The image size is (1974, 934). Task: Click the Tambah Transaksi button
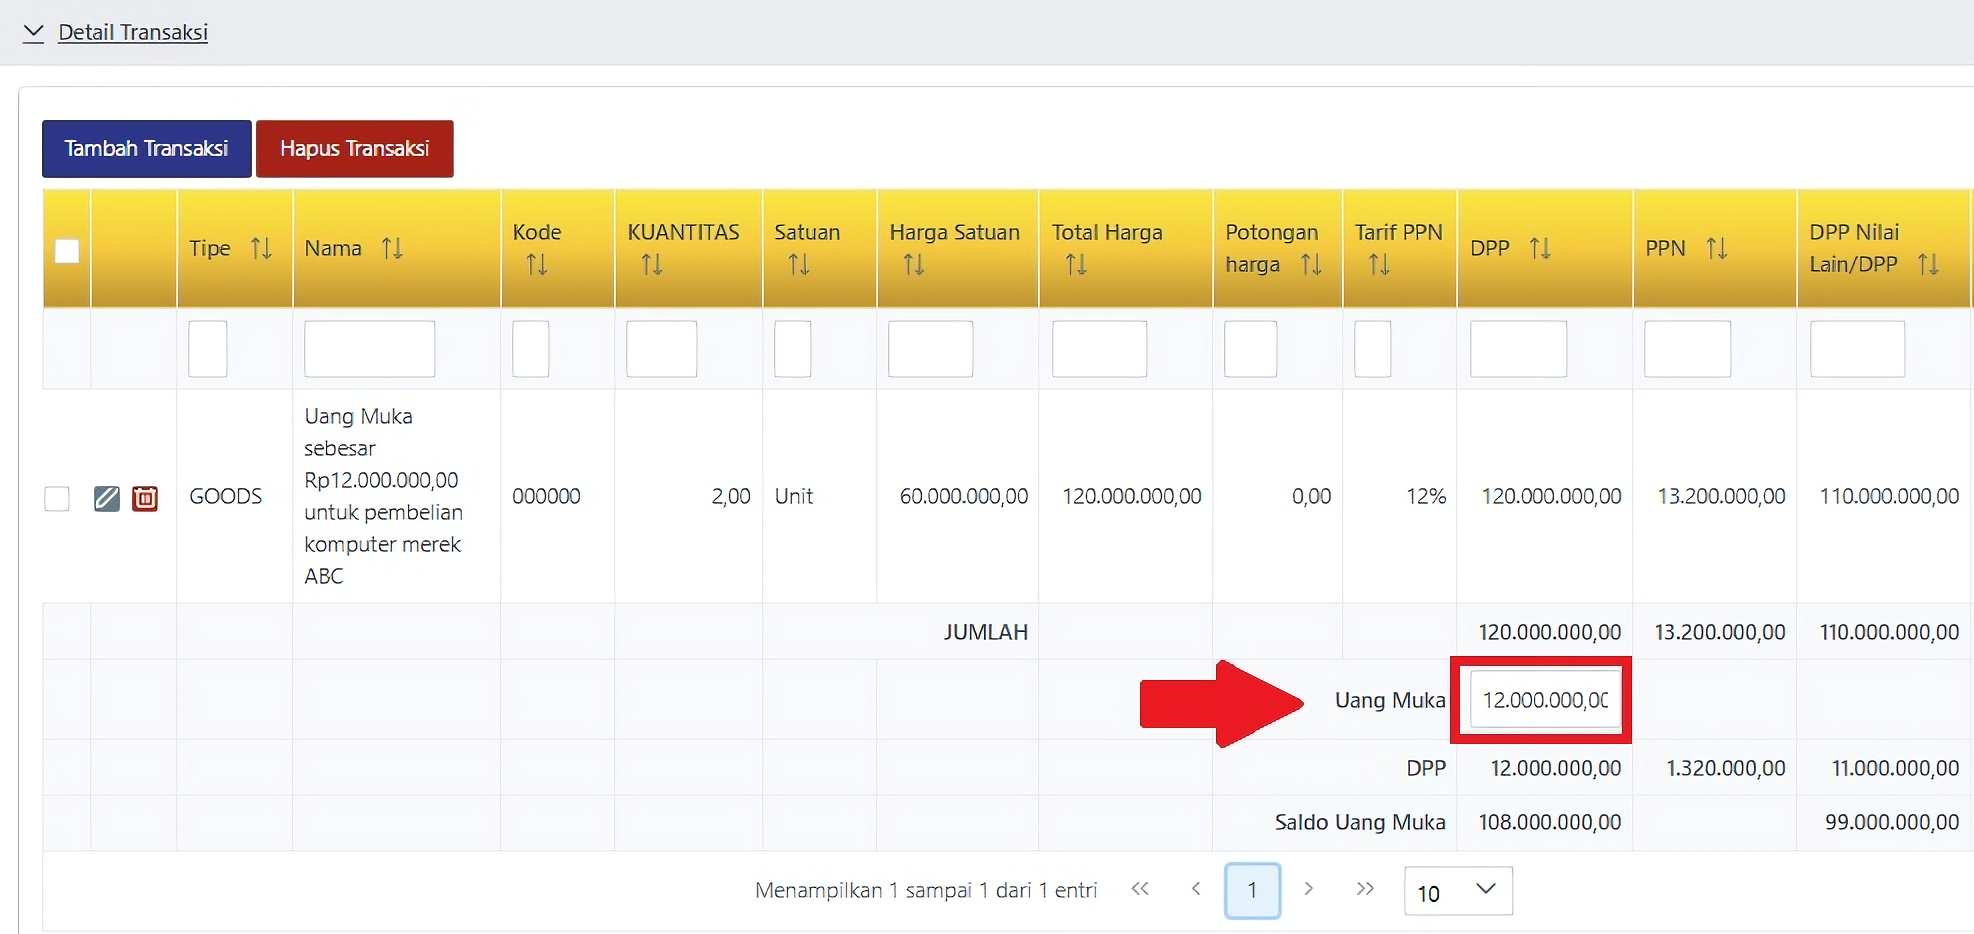(x=147, y=149)
